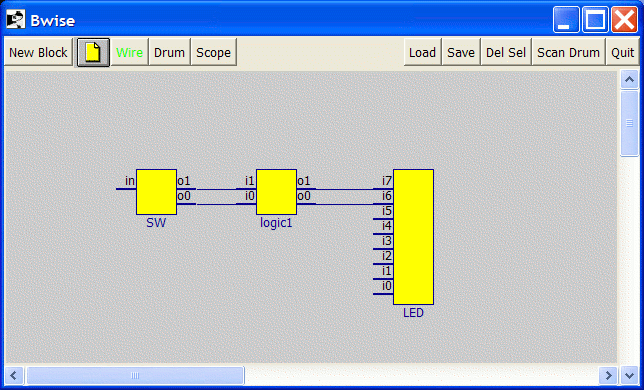Click Del Sel to delete selection

coord(506,52)
